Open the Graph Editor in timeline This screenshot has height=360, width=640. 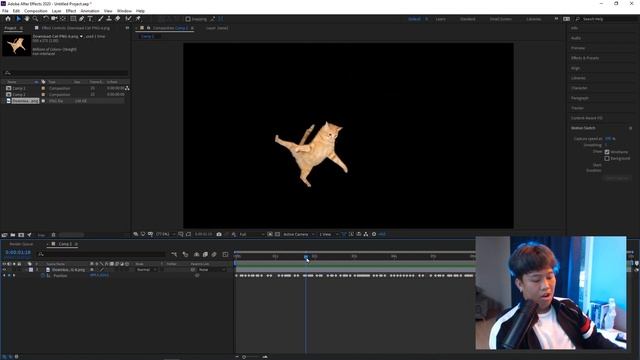click(x=225, y=254)
